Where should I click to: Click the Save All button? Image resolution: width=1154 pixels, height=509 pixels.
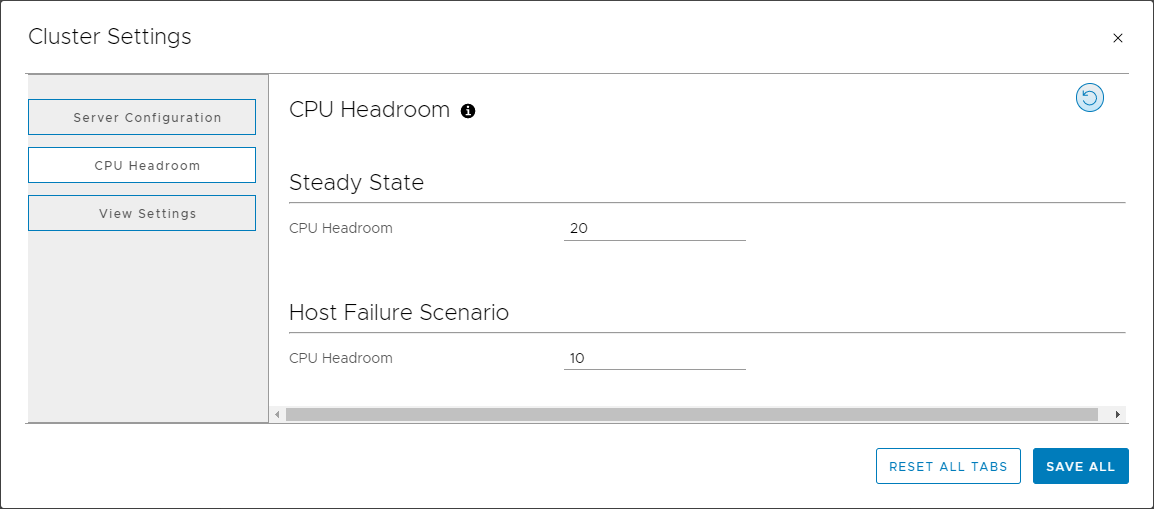[1080, 466]
